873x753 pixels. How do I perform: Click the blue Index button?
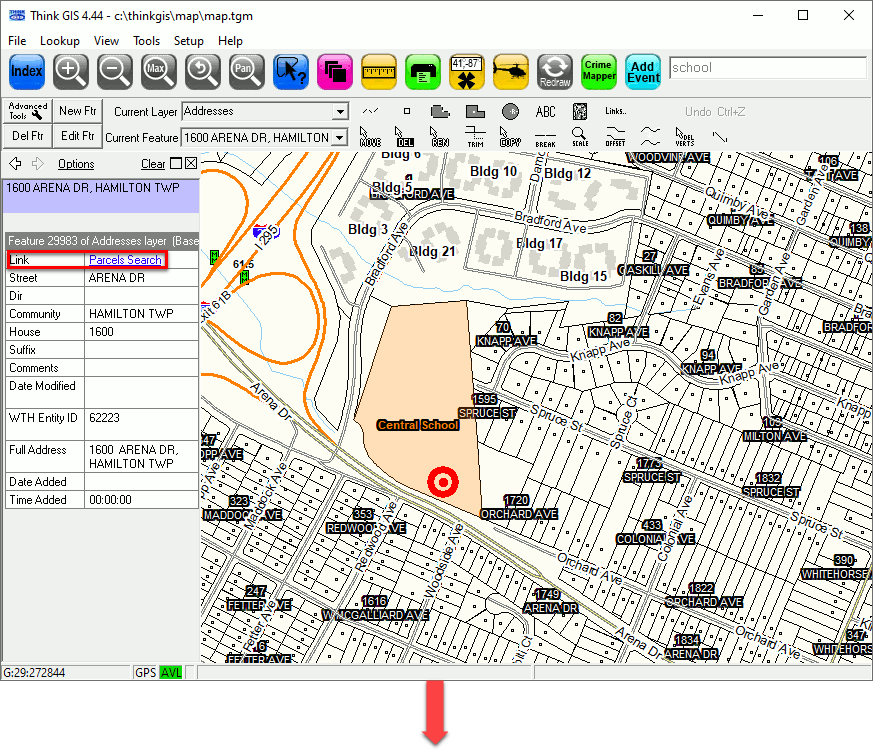pyautogui.click(x=27, y=71)
